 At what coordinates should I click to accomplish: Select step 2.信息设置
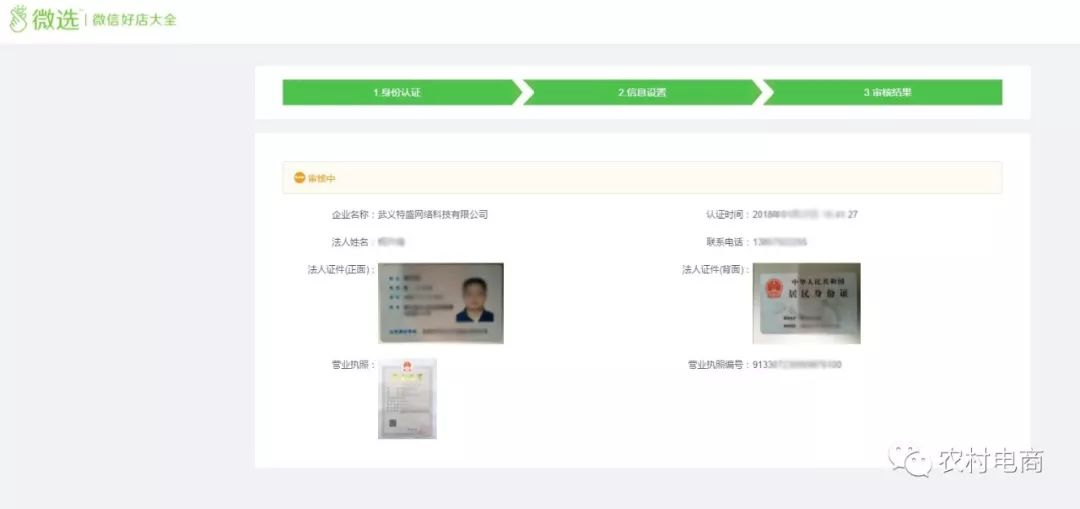pyautogui.click(x=641, y=93)
